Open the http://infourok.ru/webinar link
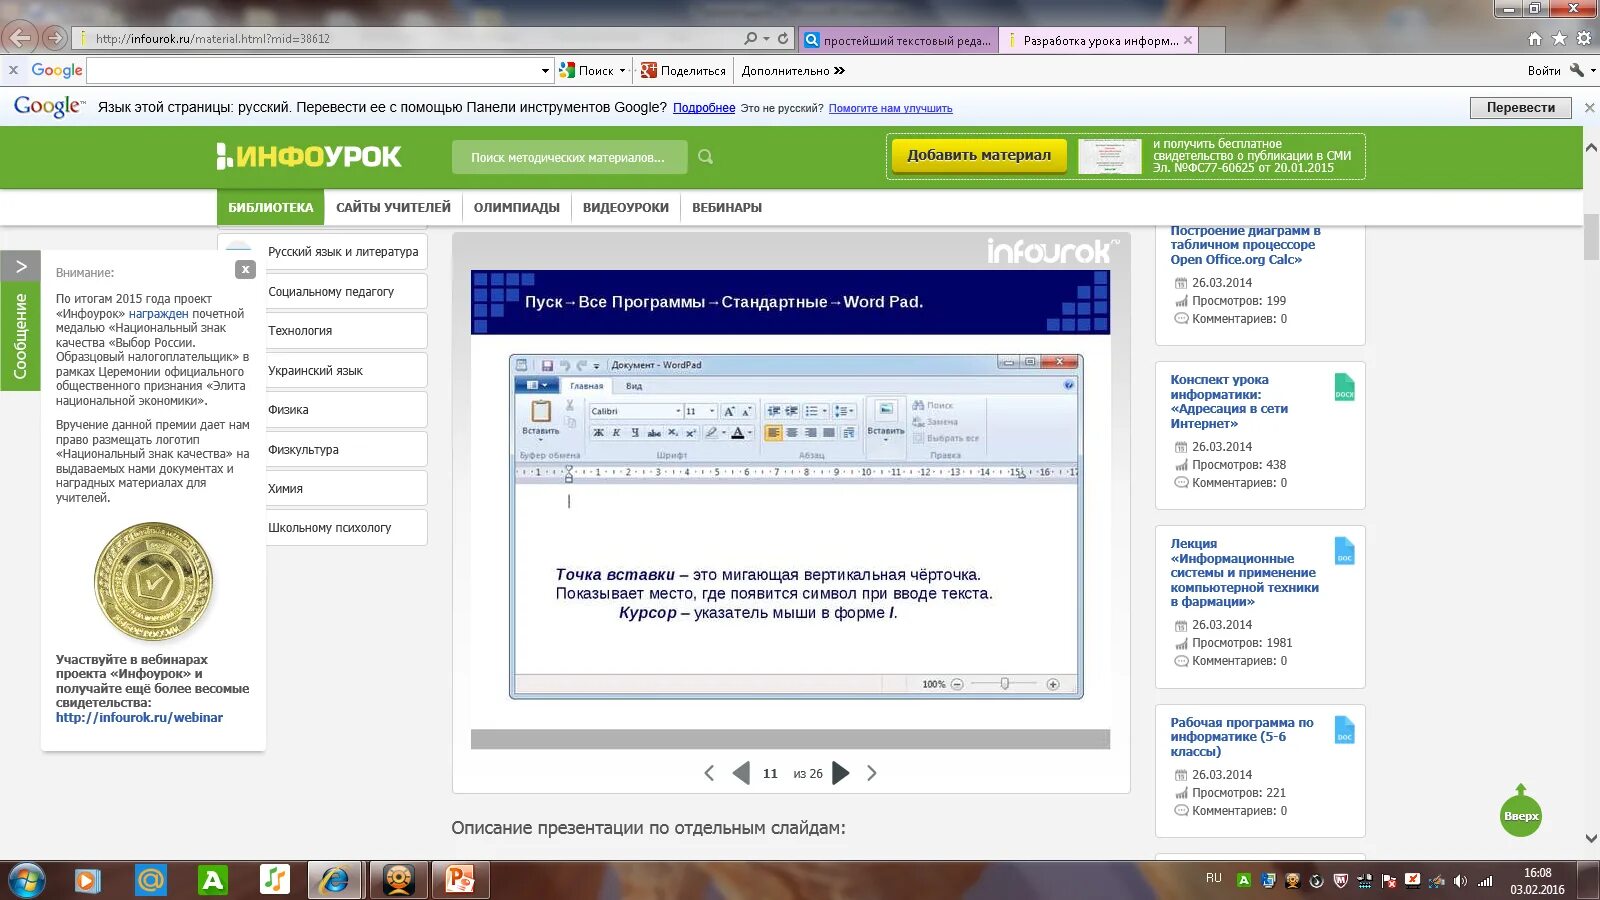The width and height of the screenshot is (1600, 900). pos(139,718)
